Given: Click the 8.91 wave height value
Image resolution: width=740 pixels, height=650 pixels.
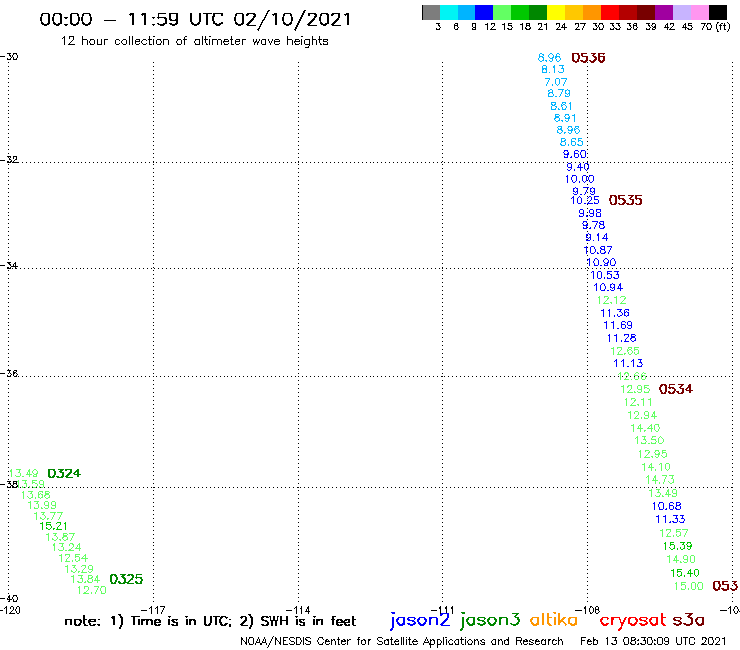Looking at the screenshot, I should 565,118.
